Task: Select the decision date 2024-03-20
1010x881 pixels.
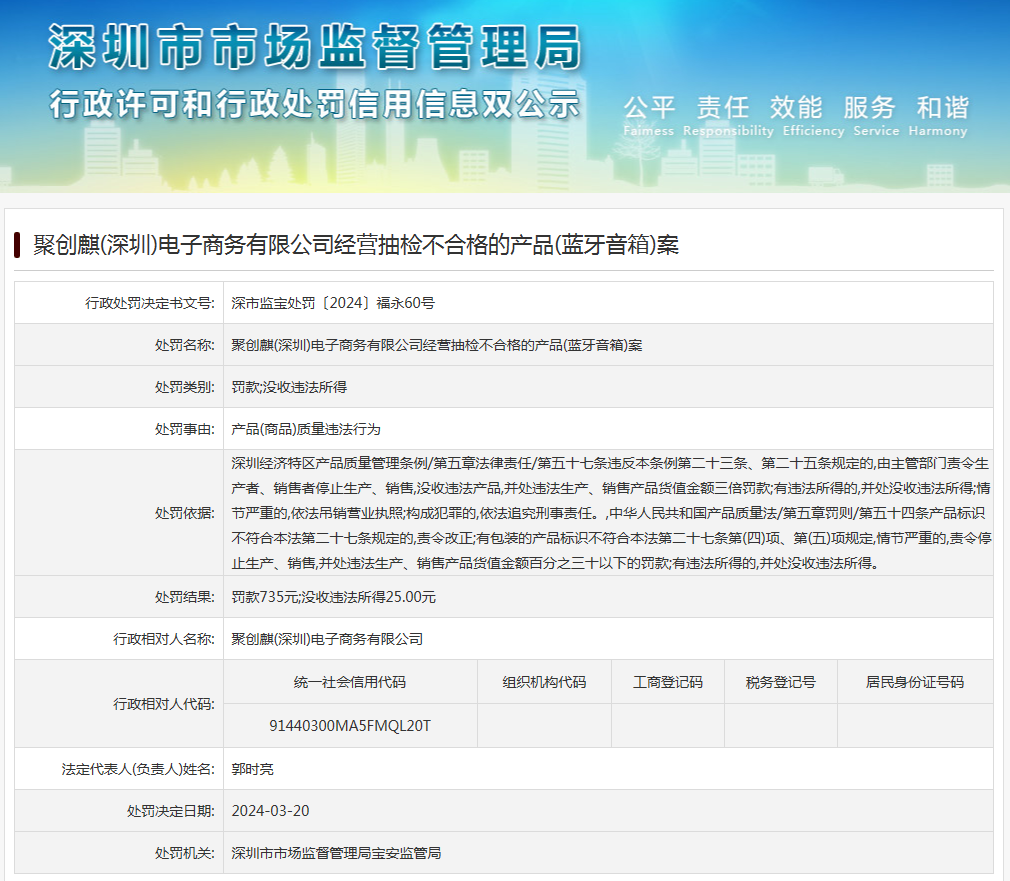Action: coord(271,811)
